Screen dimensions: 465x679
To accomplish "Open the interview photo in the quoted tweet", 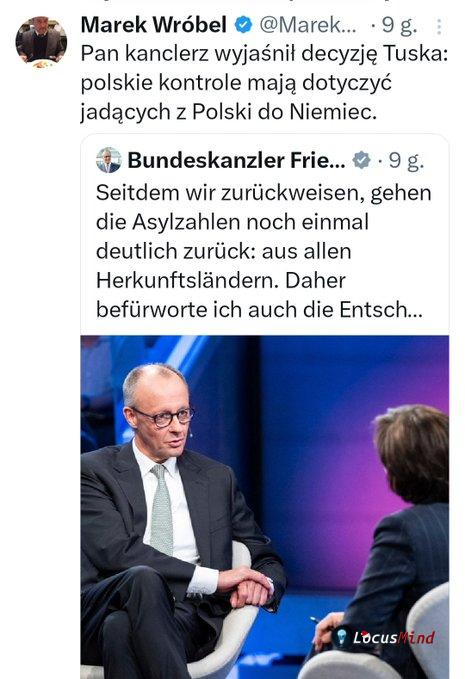I will coord(265,507).
